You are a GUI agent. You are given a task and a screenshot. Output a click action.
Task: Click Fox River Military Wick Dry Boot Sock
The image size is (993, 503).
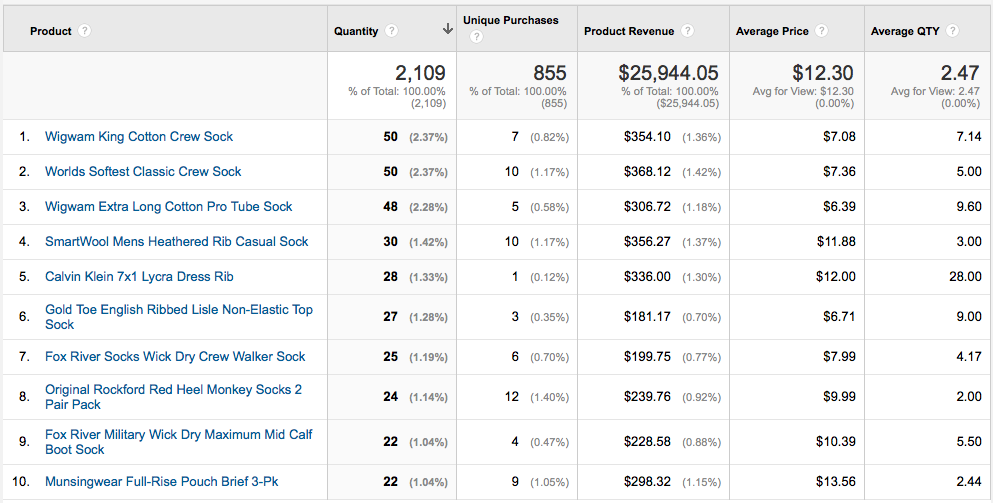pyautogui.click(x=179, y=442)
